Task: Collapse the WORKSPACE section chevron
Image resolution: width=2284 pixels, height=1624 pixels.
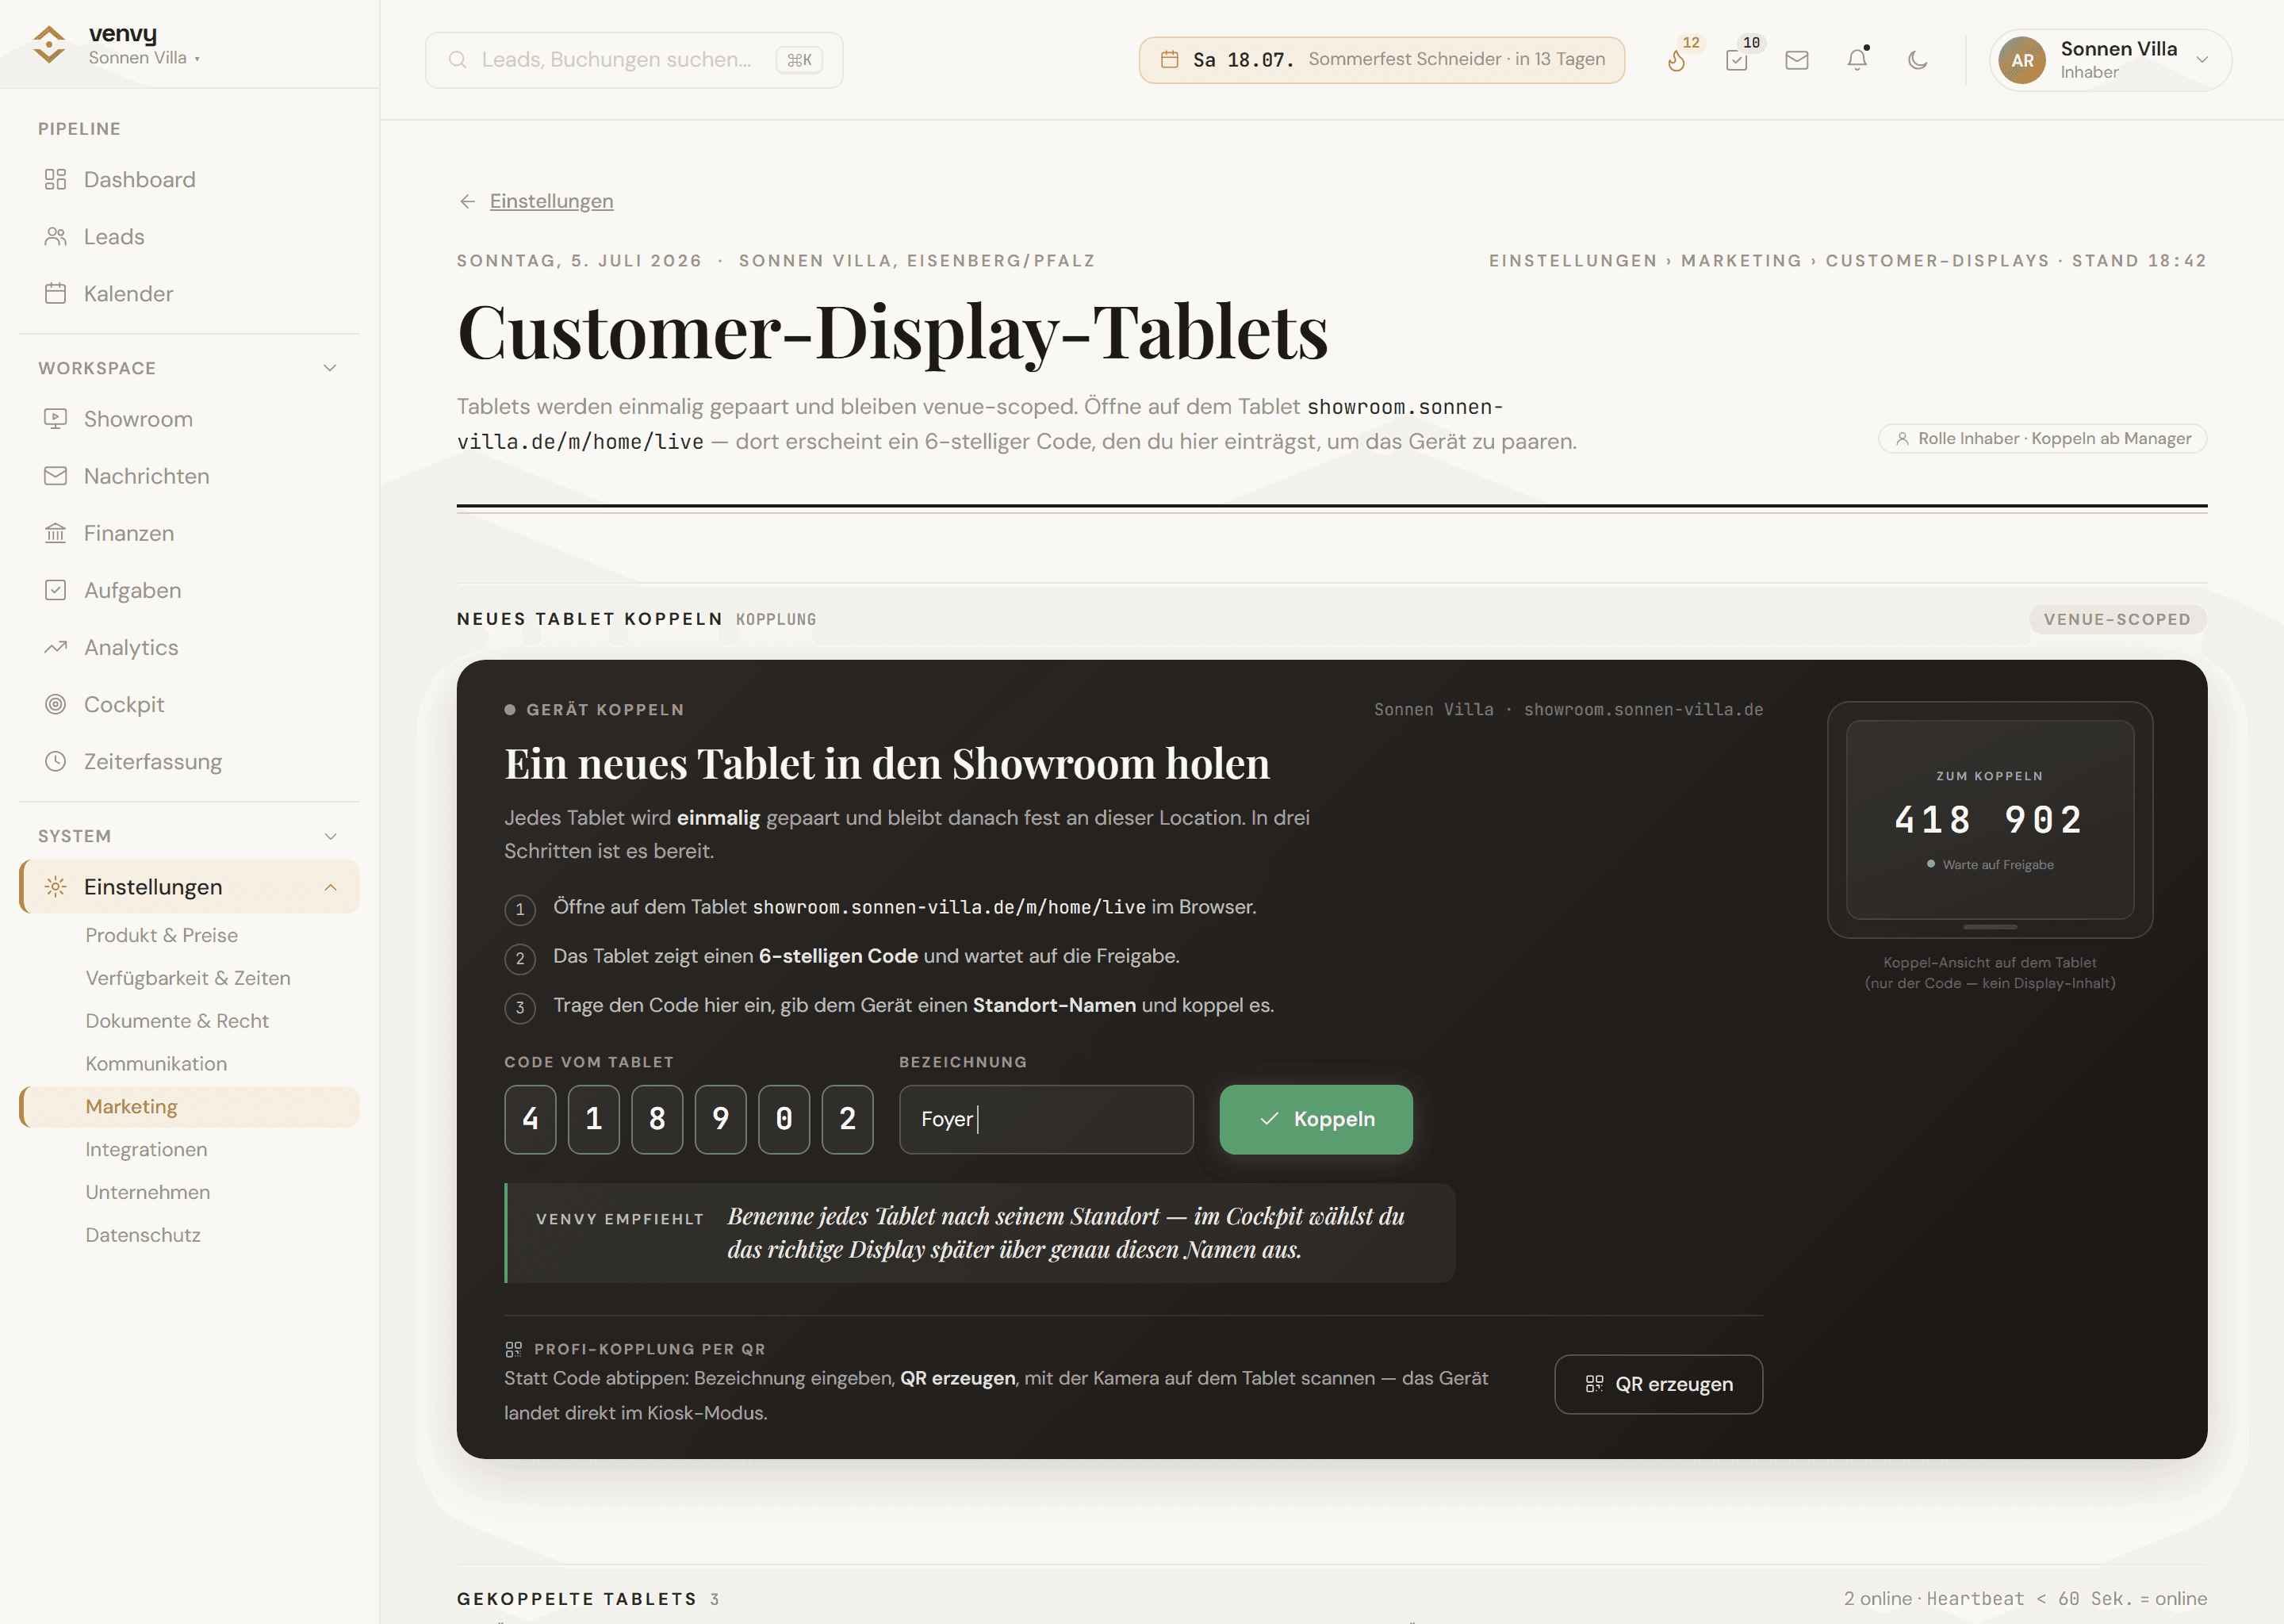Action: point(330,368)
